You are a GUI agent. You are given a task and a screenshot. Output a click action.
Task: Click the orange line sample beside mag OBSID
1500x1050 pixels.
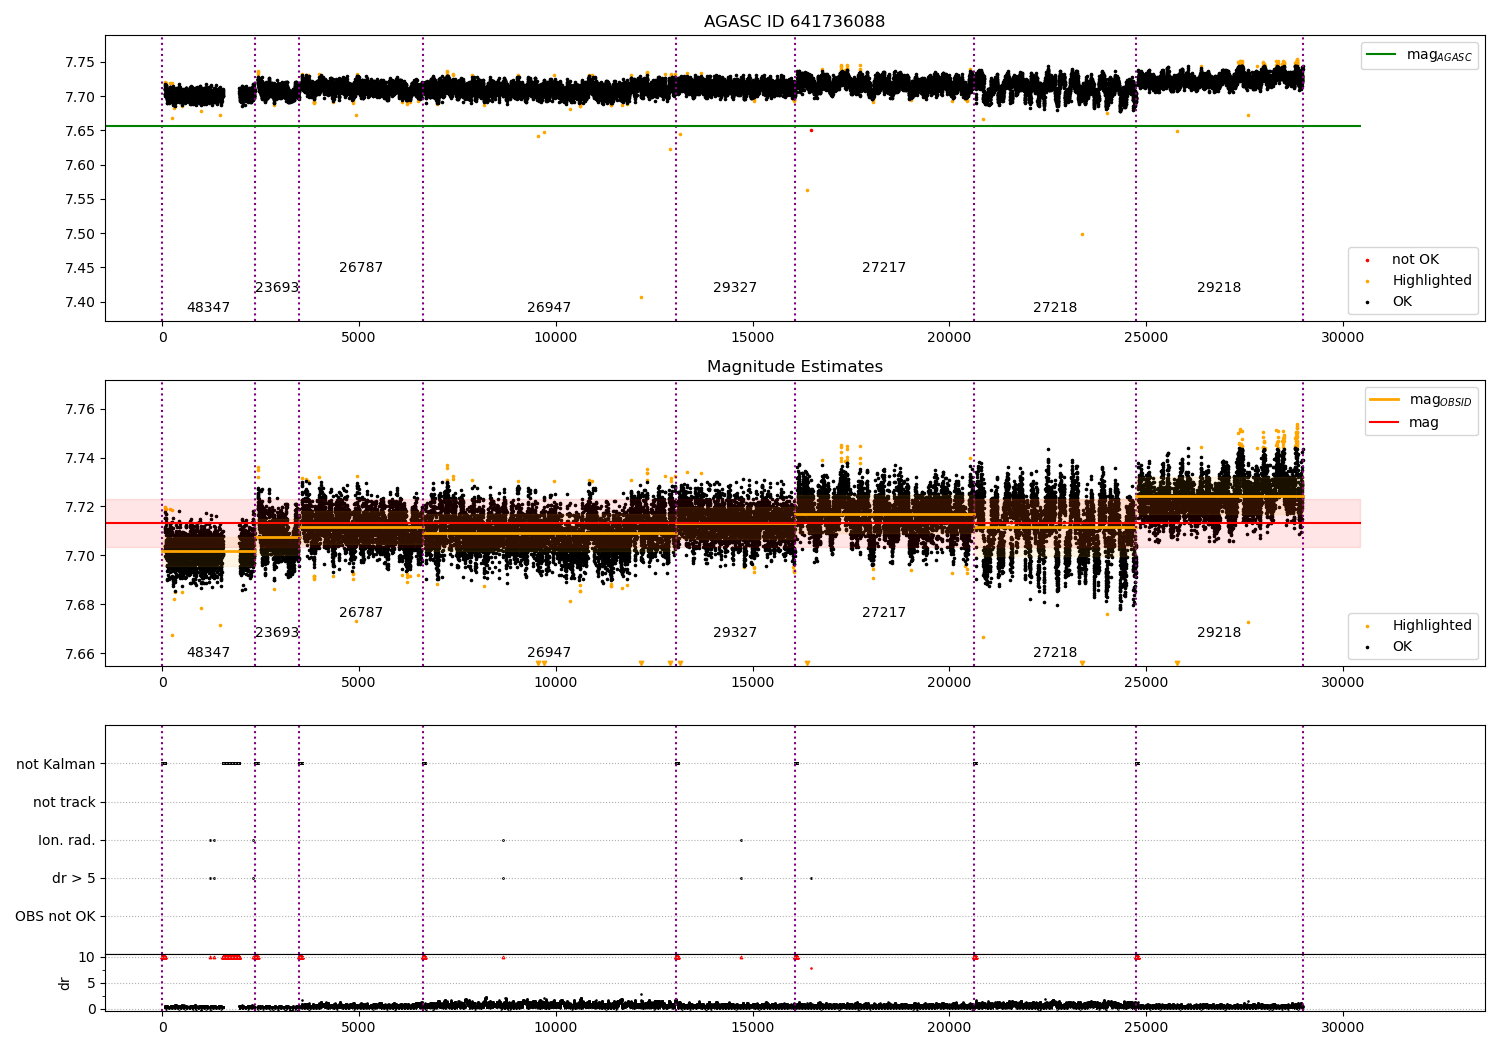pyautogui.click(x=1385, y=400)
